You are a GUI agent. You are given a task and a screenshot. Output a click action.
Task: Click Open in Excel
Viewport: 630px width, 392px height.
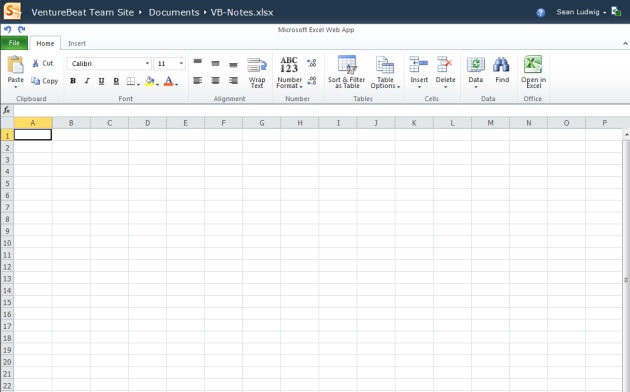click(533, 72)
